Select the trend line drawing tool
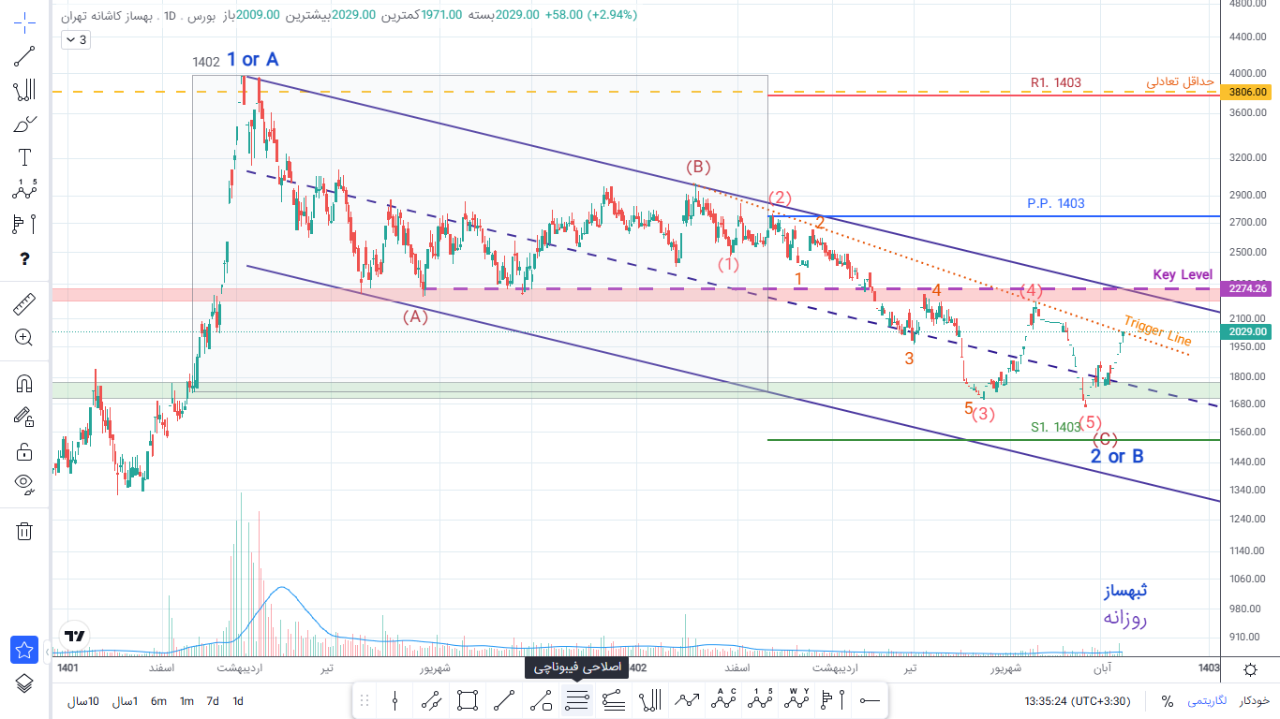1280x719 pixels. (24, 56)
